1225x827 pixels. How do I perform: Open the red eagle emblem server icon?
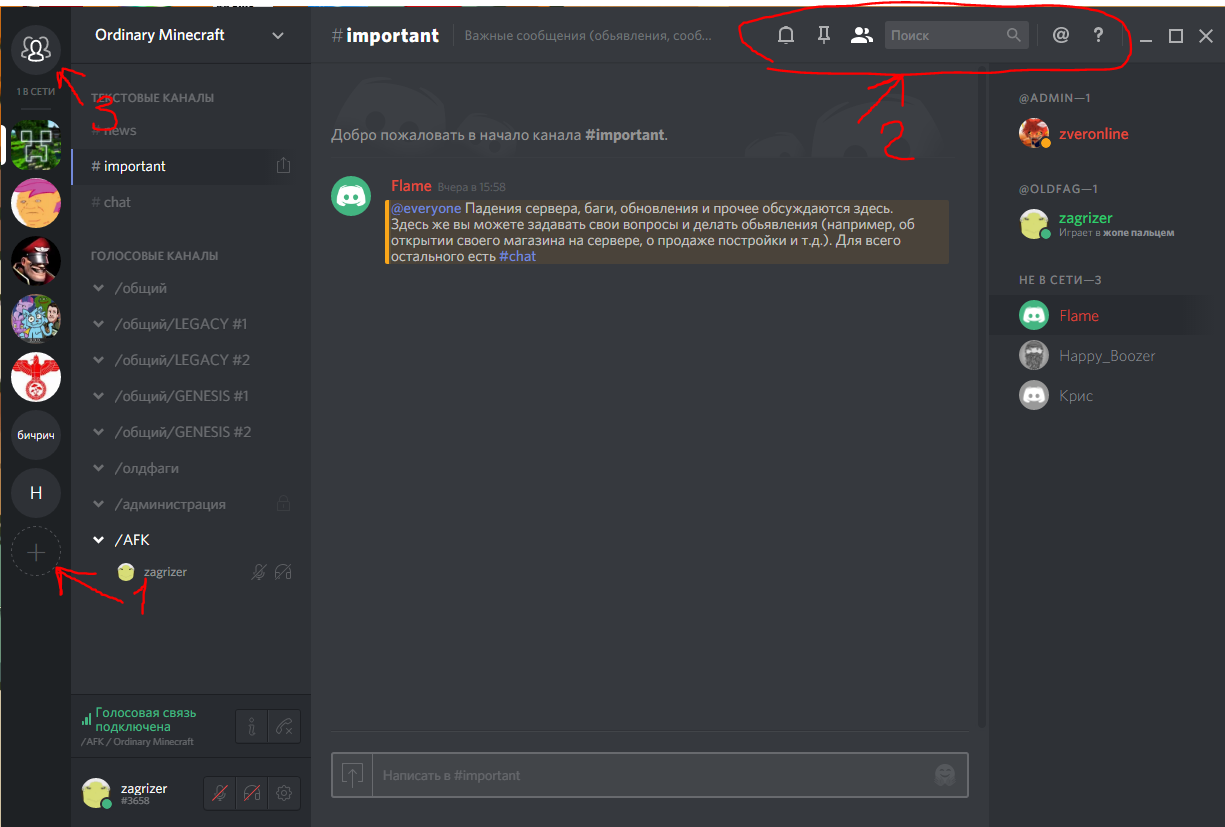(x=35, y=378)
